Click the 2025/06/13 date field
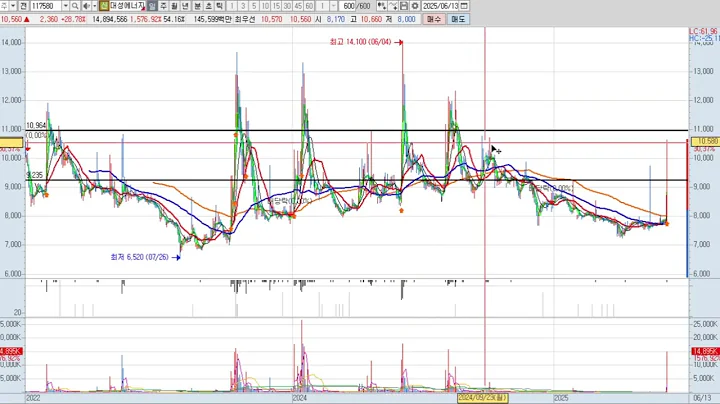Image resolution: width=720 pixels, height=404 pixels. coord(440,6)
